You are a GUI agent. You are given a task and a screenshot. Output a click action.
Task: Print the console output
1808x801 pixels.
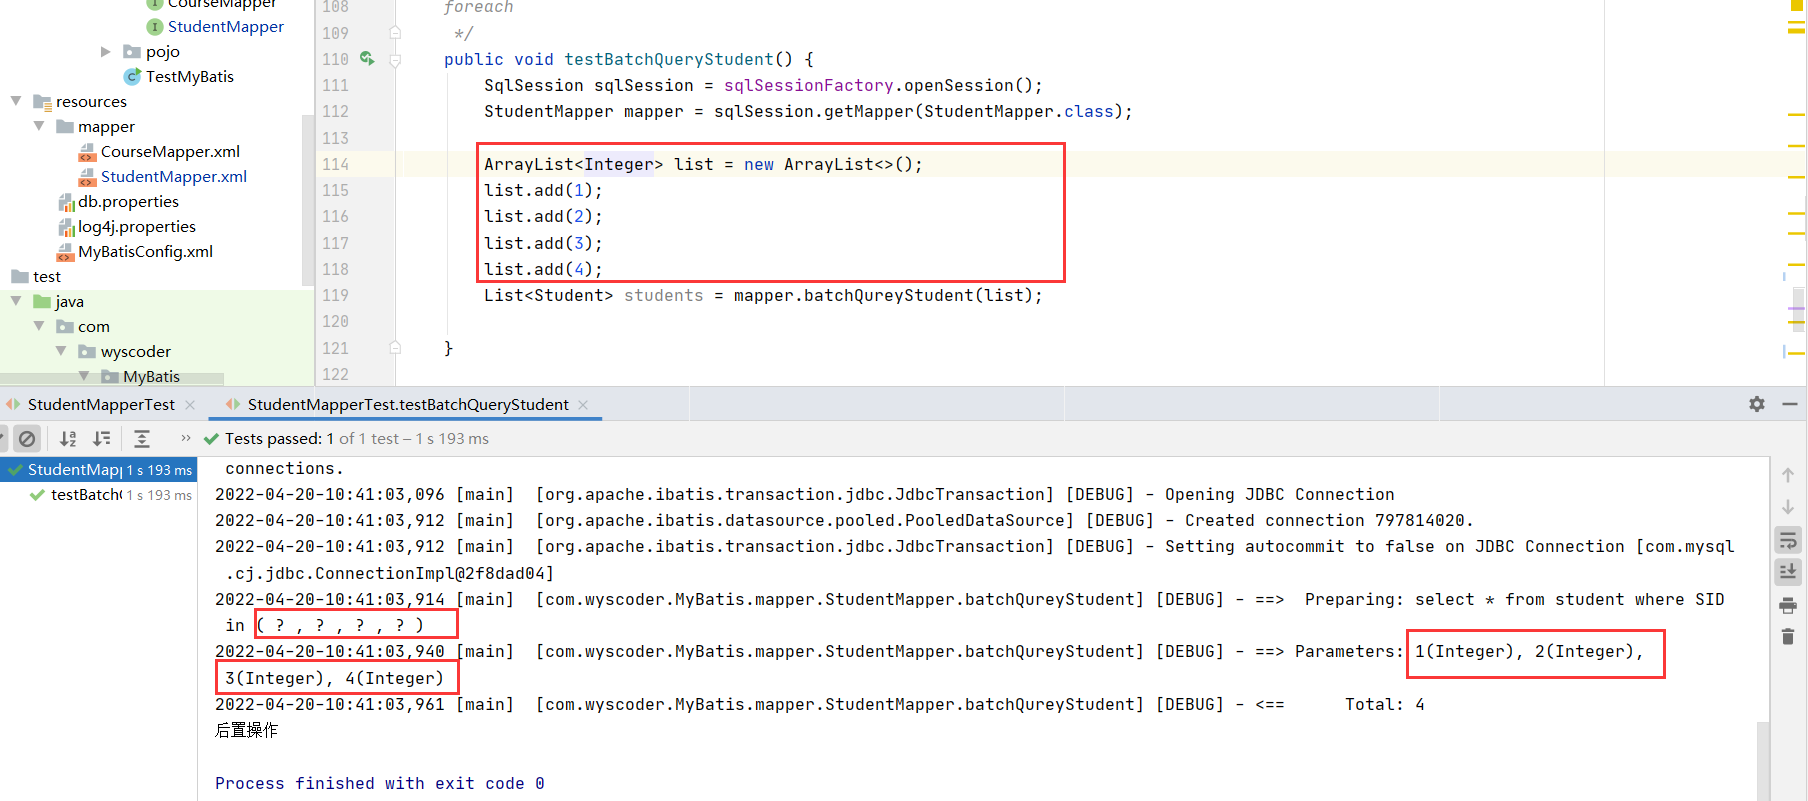pos(1788,605)
